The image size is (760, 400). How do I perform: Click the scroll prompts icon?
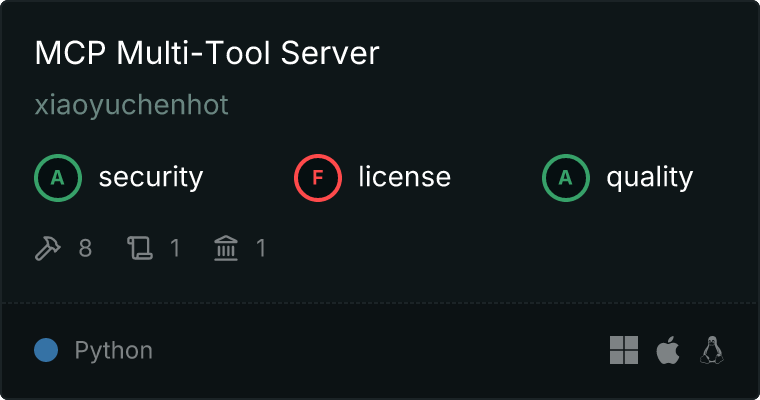tap(139, 248)
